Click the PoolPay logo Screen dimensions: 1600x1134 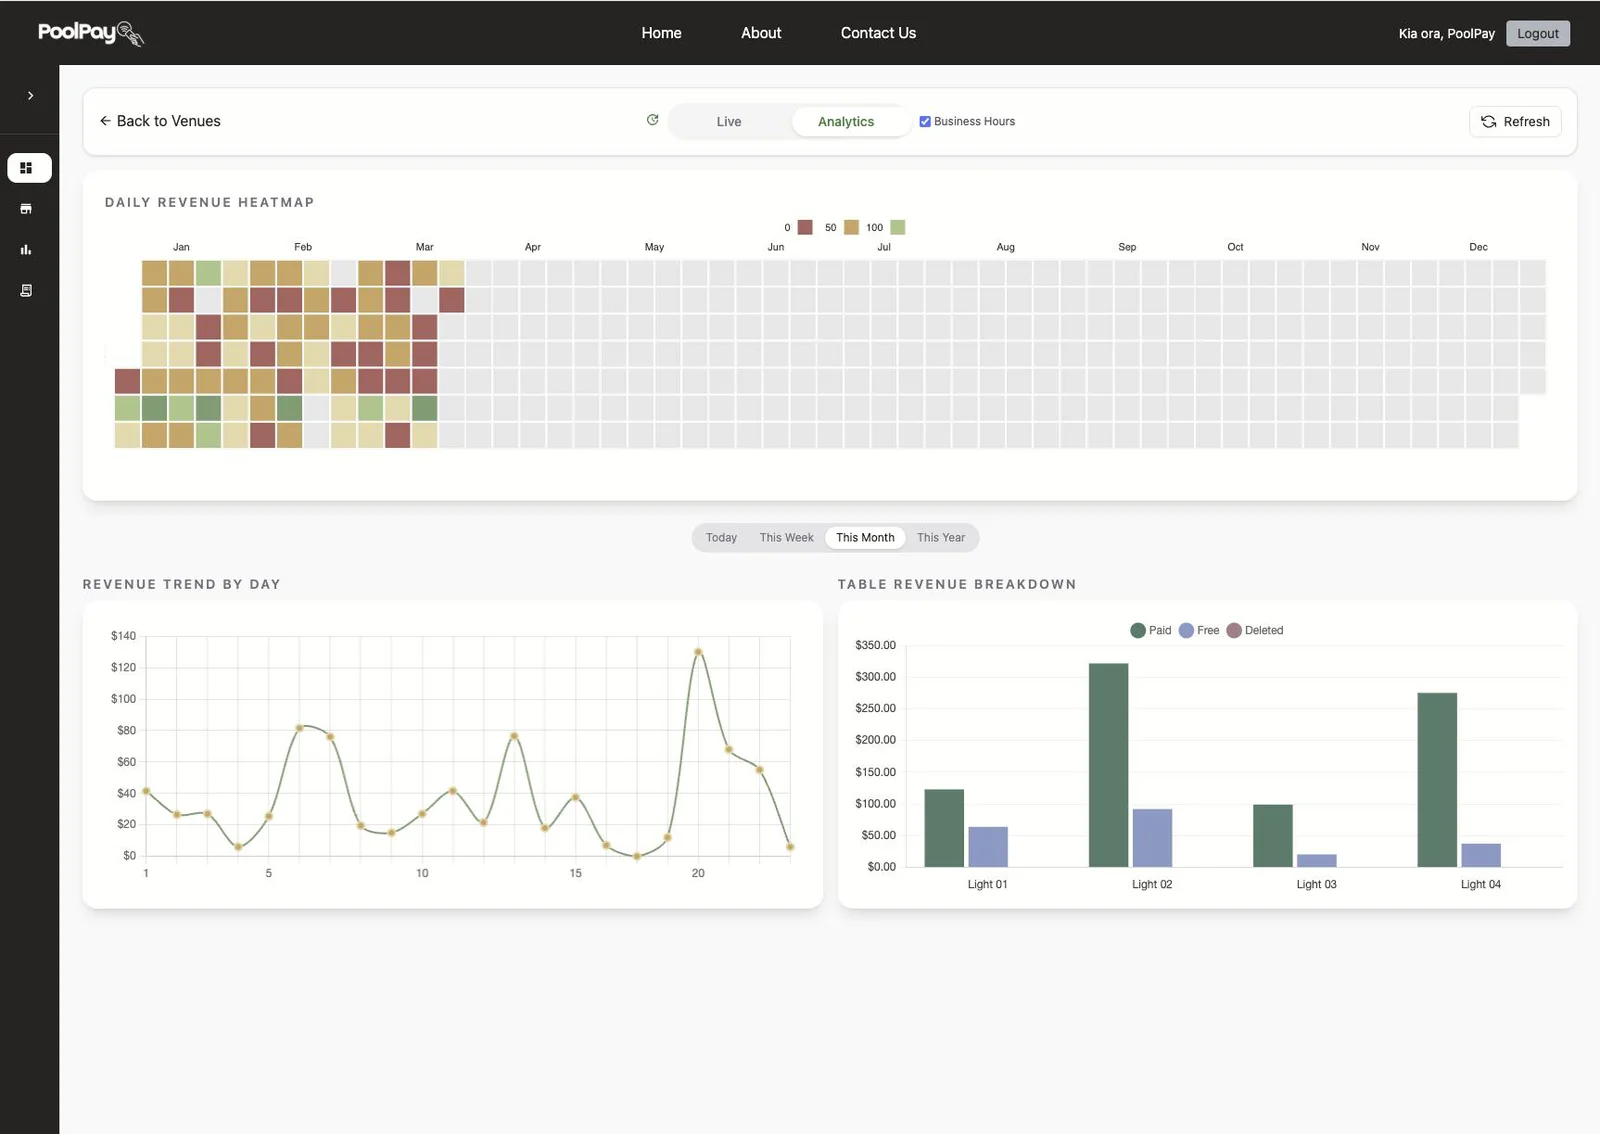pyautogui.click(x=91, y=33)
